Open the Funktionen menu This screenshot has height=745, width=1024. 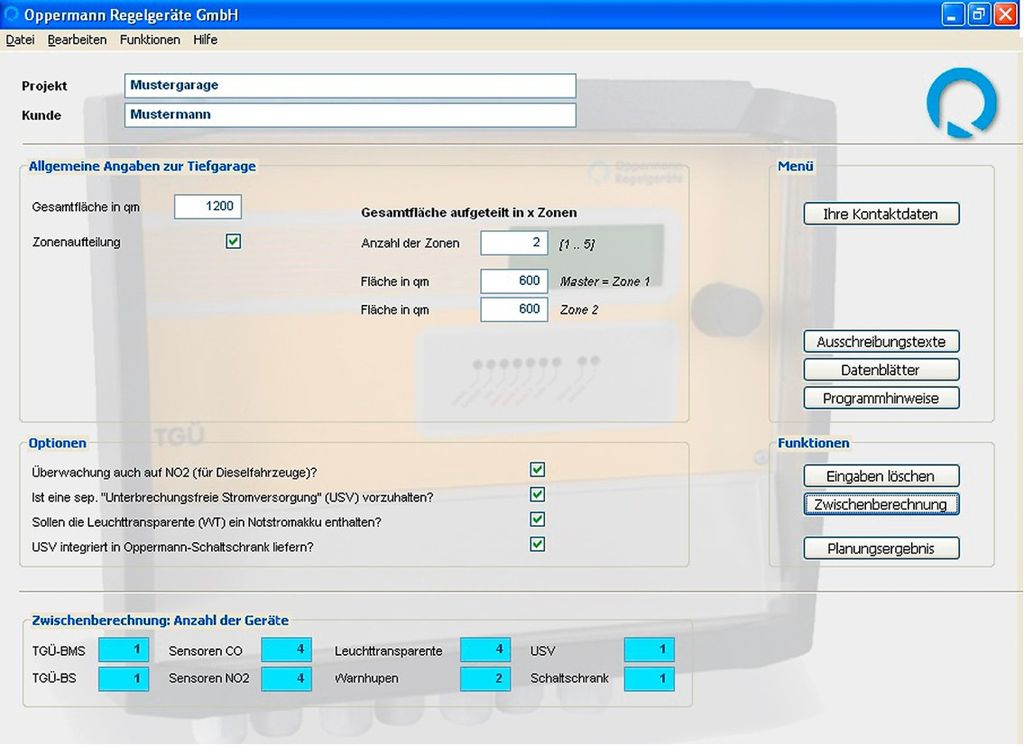tap(150, 40)
